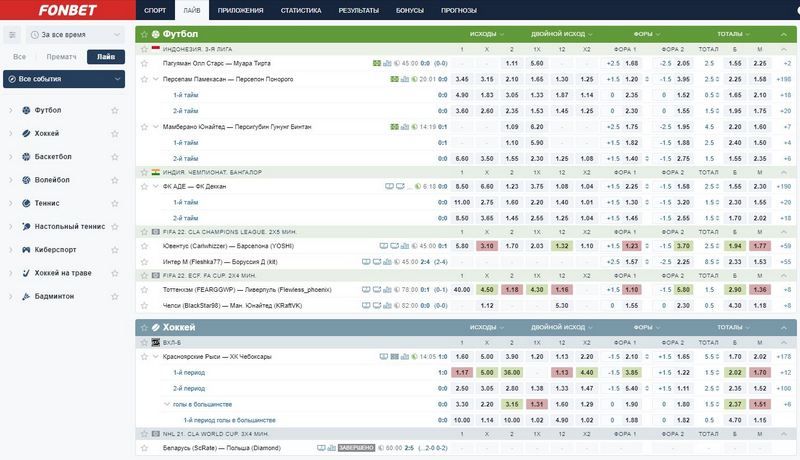Click the Esports gamepad icon in sidebar

(x=26, y=249)
